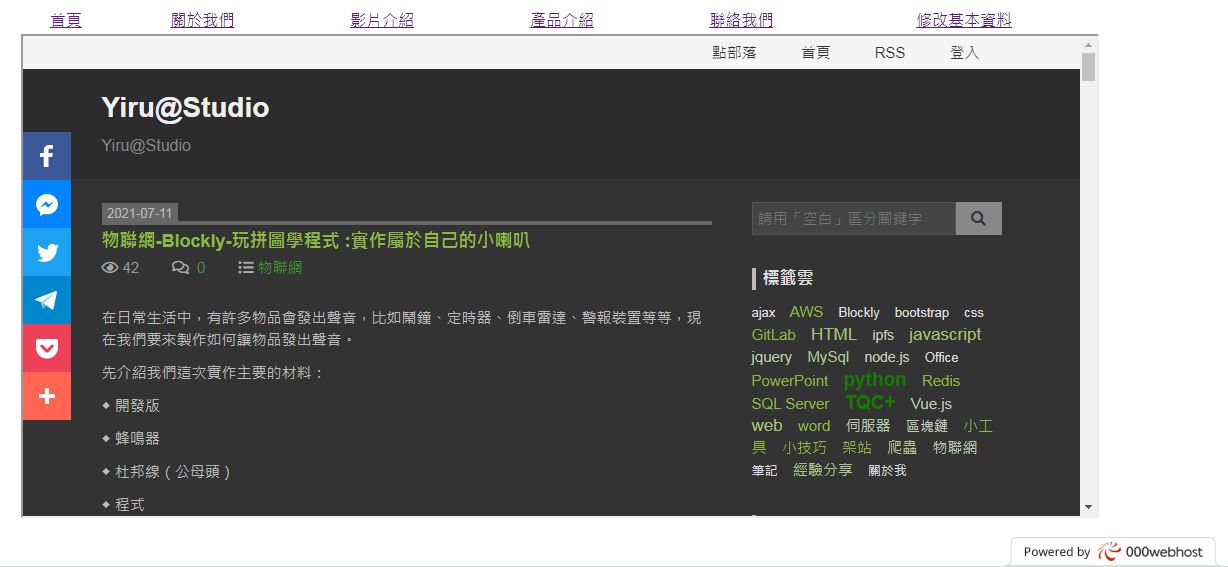Open 產品介紹 in the top navigation
This screenshot has width=1228, height=567.
tap(562, 20)
